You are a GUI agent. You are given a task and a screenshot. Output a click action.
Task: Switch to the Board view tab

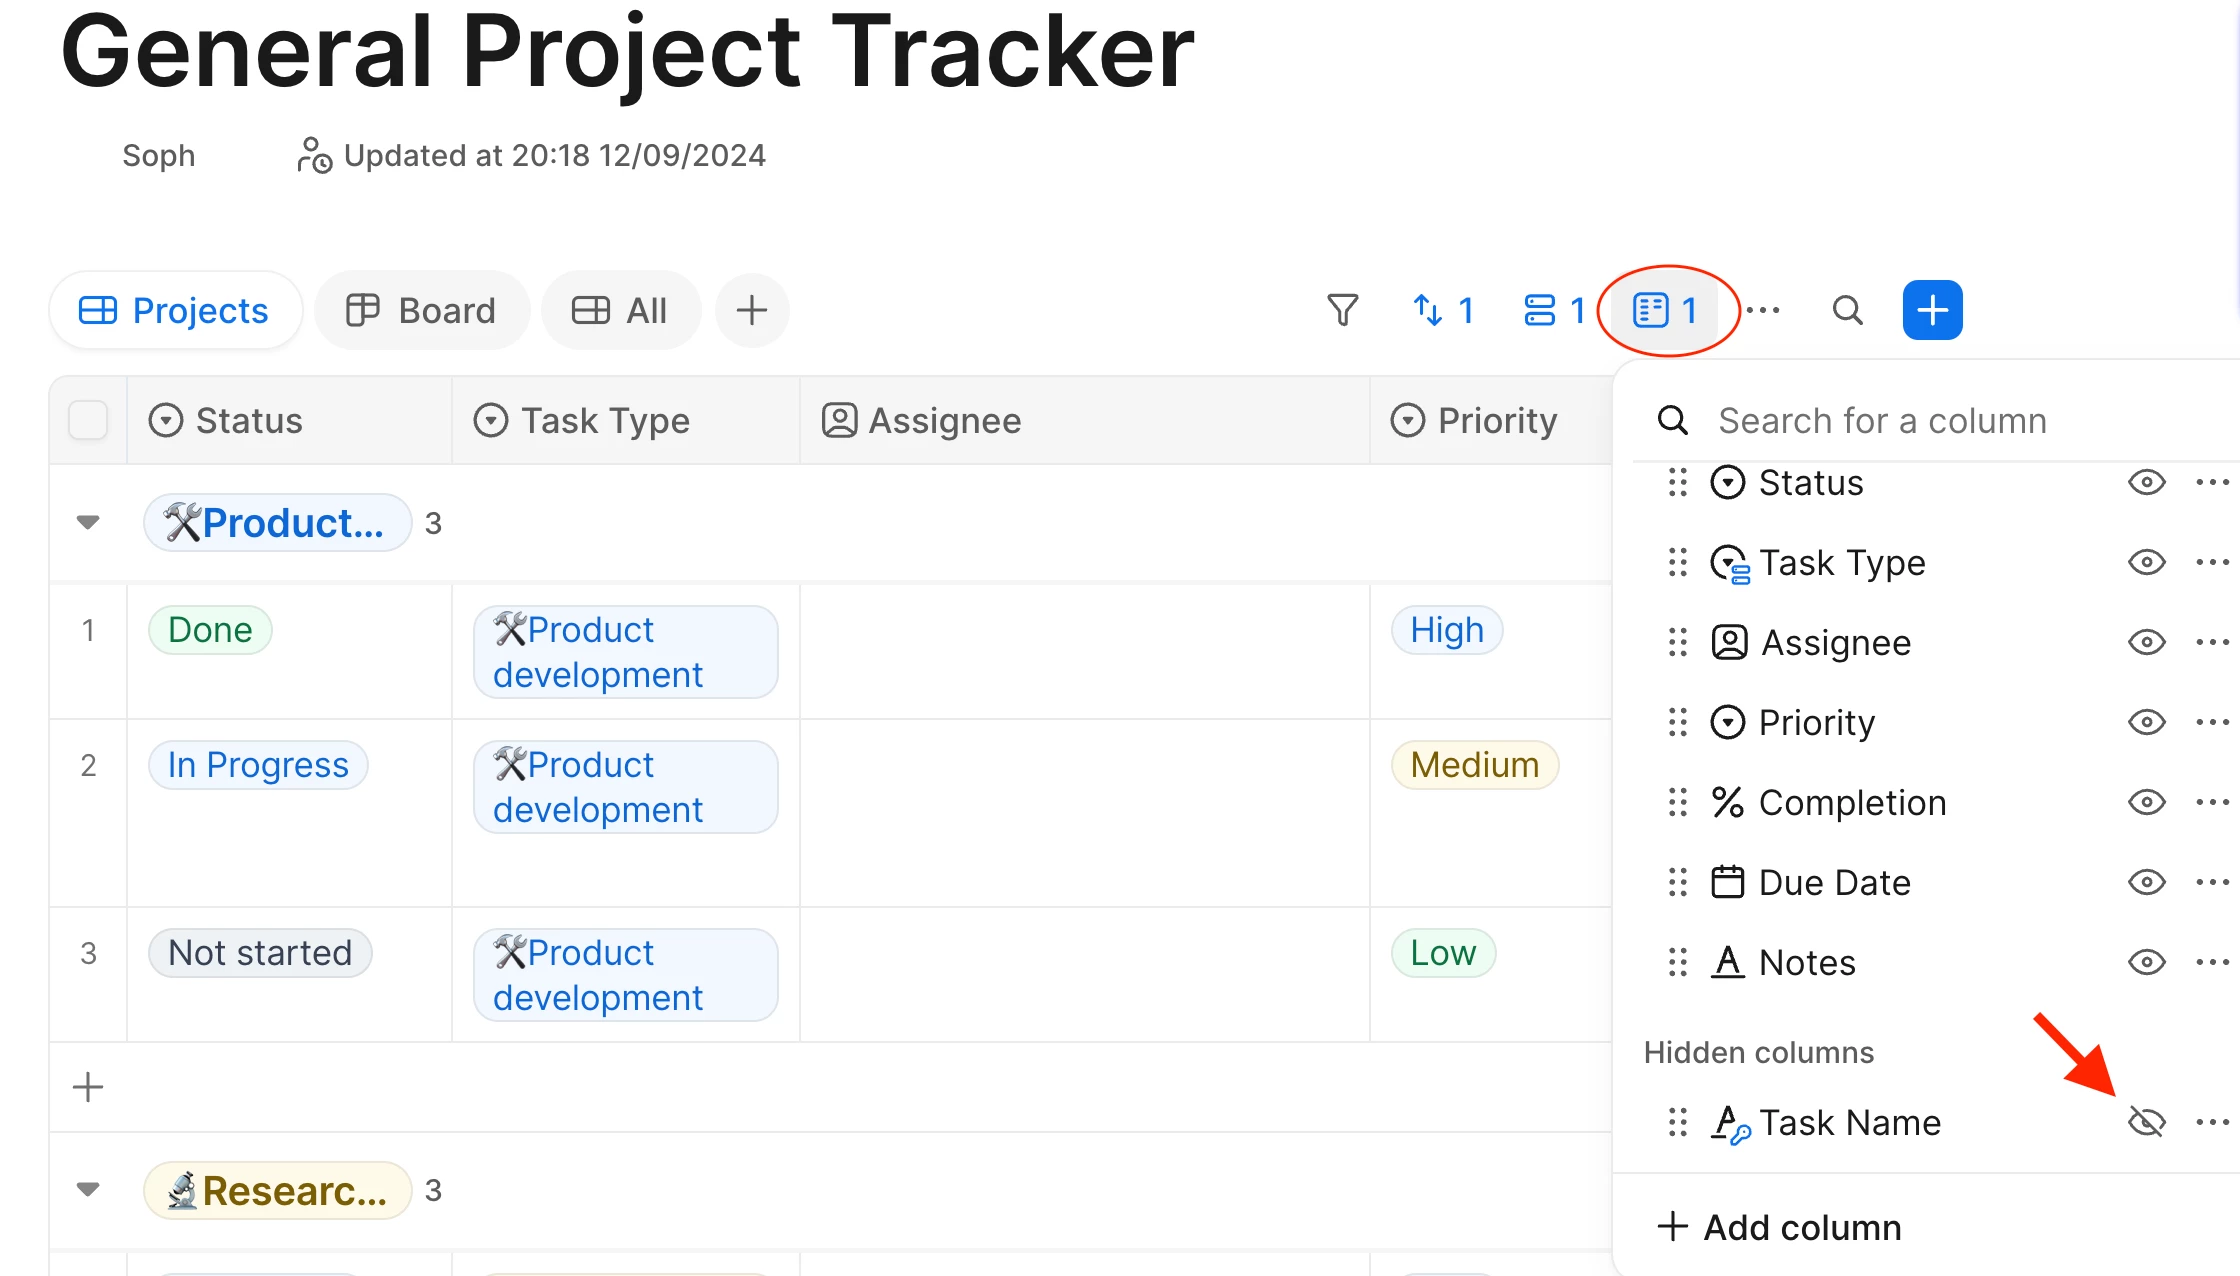[x=421, y=310]
